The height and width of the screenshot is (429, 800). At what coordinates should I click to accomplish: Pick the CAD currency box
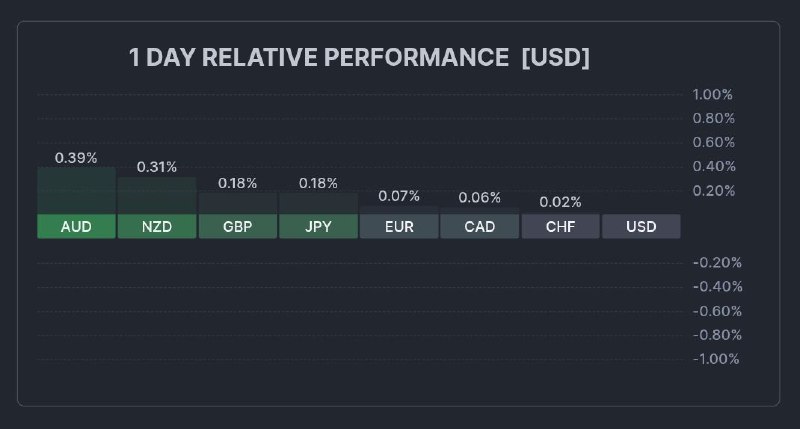[x=480, y=227]
